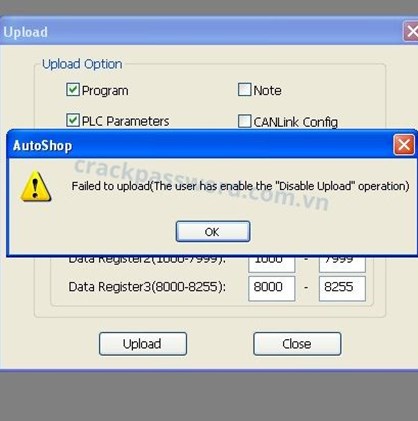The height and width of the screenshot is (421, 418).
Task: Click the AutoShop title bar
Action: 200,145
